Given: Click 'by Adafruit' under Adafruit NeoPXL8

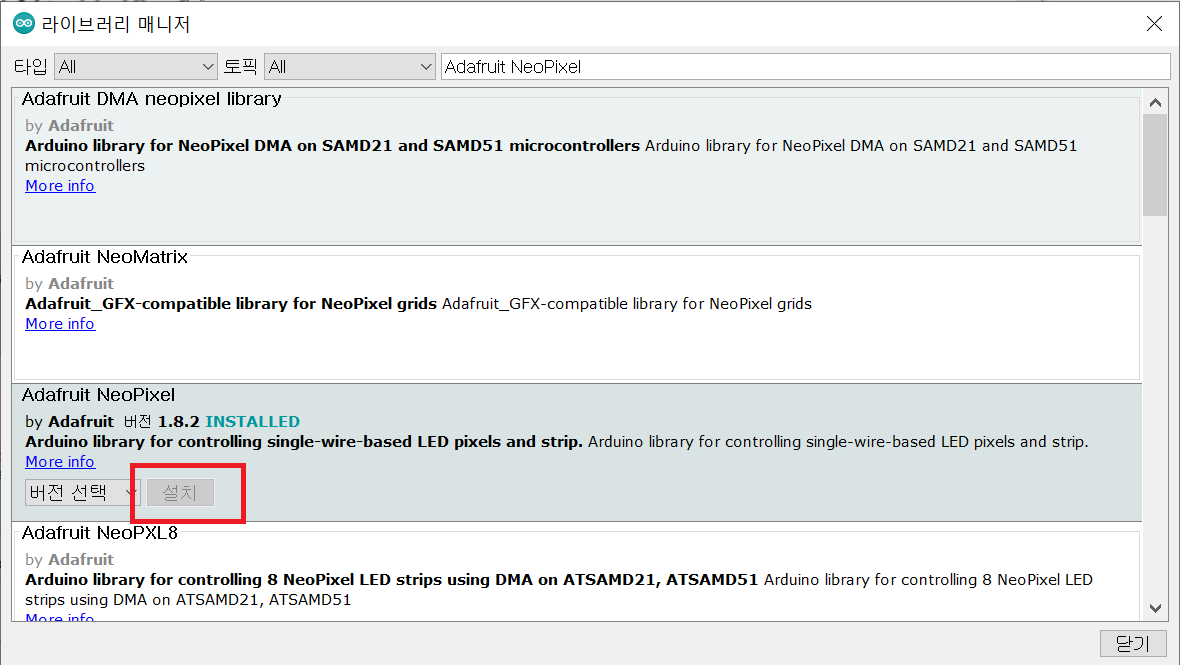Looking at the screenshot, I should 69,560.
